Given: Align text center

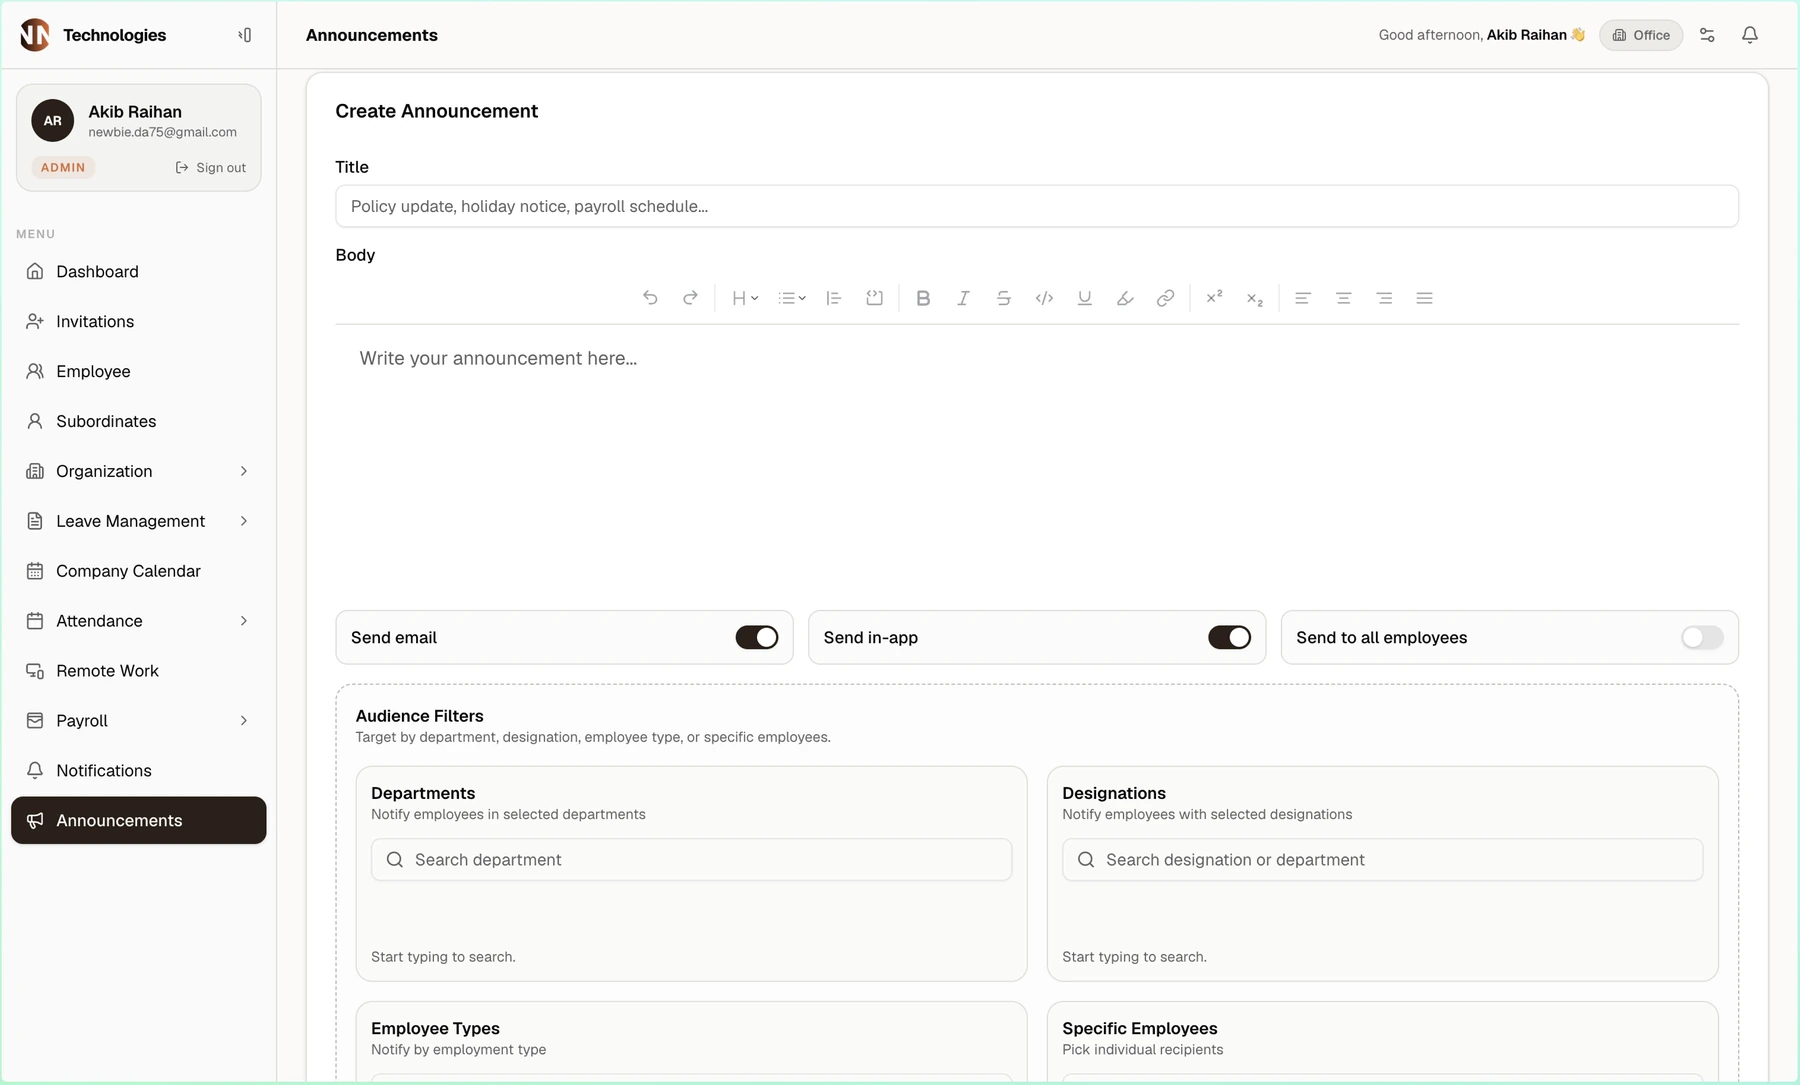Looking at the screenshot, I should click(x=1344, y=298).
